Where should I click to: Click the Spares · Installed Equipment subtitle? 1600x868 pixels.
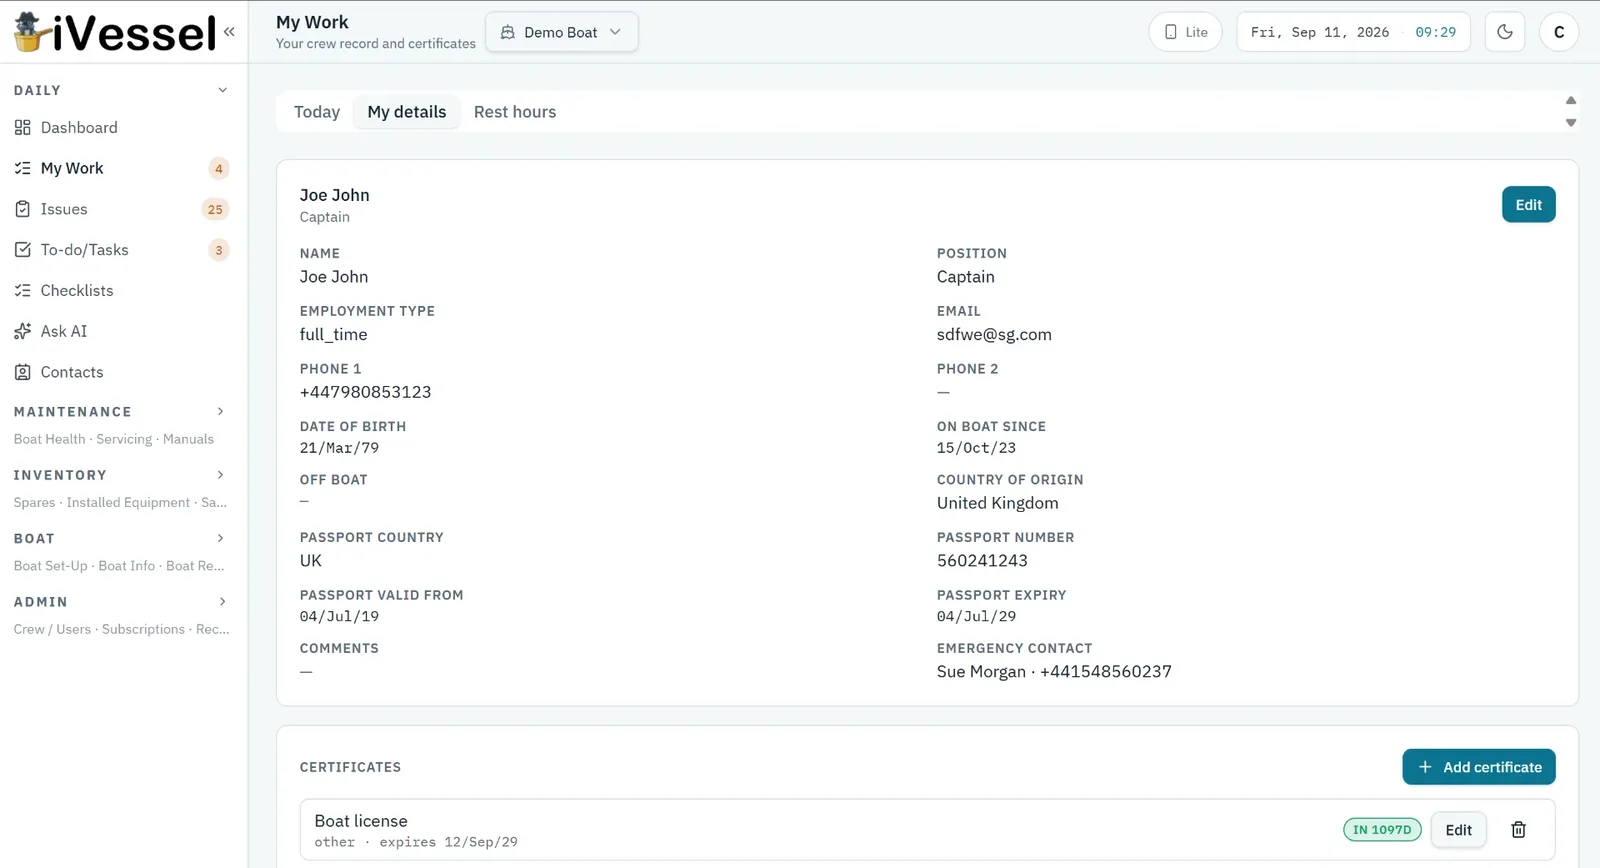pos(120,502)
